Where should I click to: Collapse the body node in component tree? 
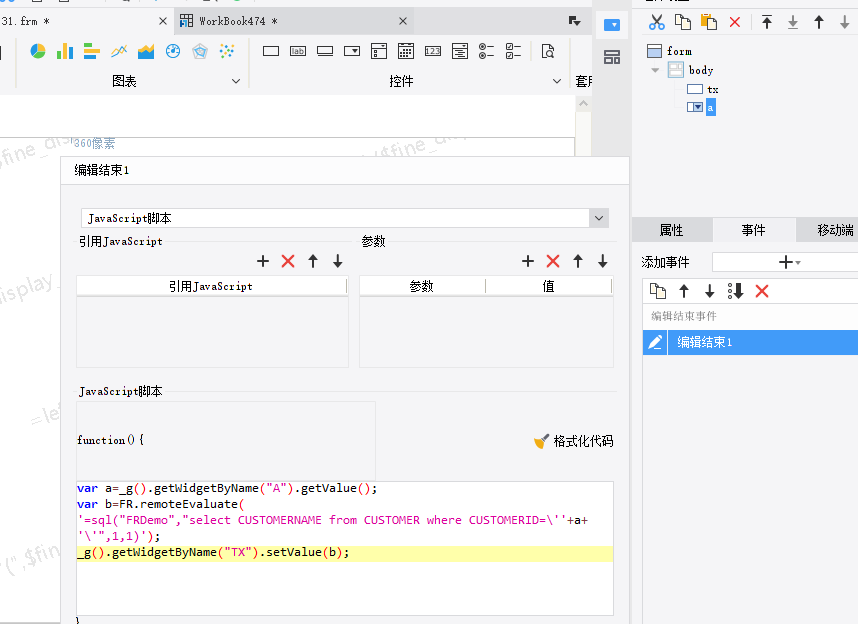[x=655, y=70]
